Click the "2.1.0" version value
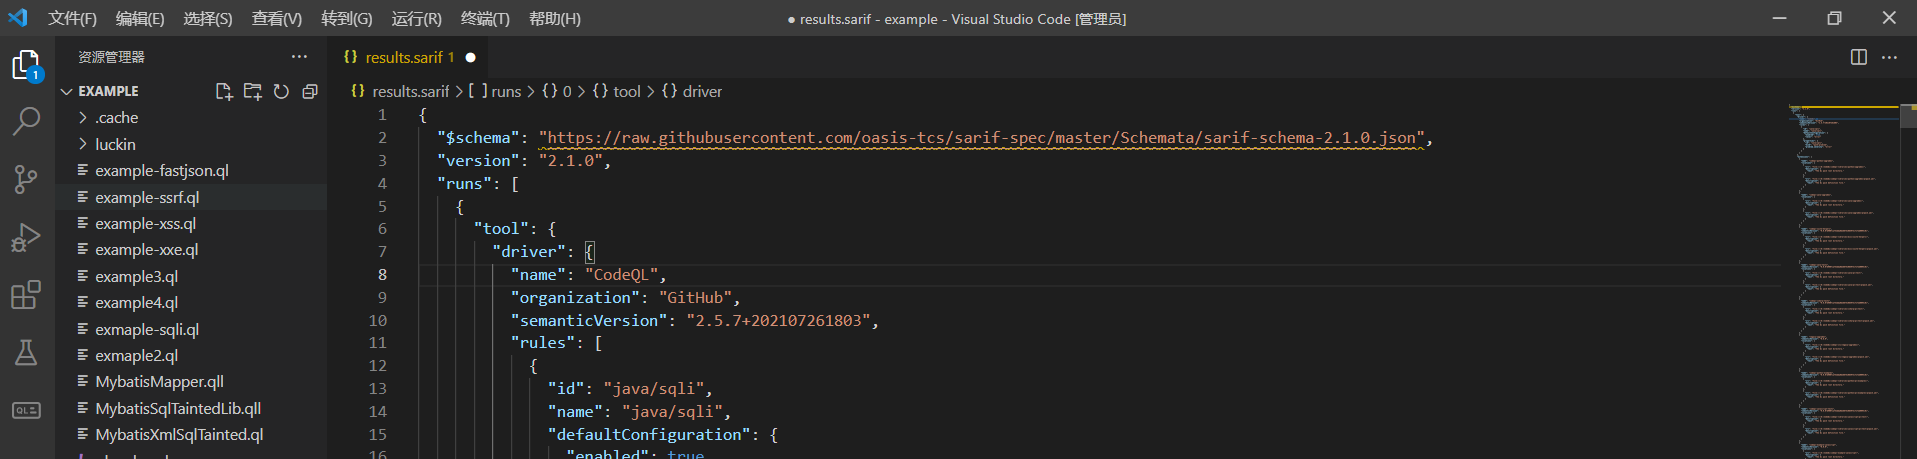The height and width of the screenshot is (459, 1917). (x=571, y=161)
